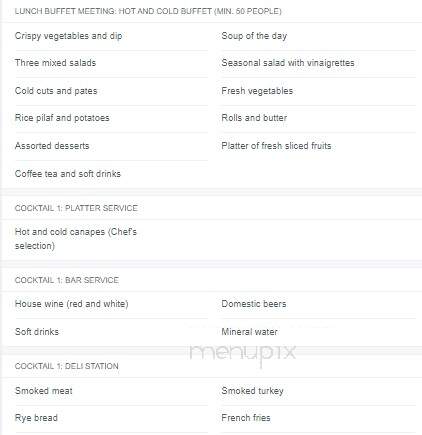The width and height of the screenshot is (422, 435).
Task: Select Coffee tea and soft drinks
Action: (x=68, y=174)
